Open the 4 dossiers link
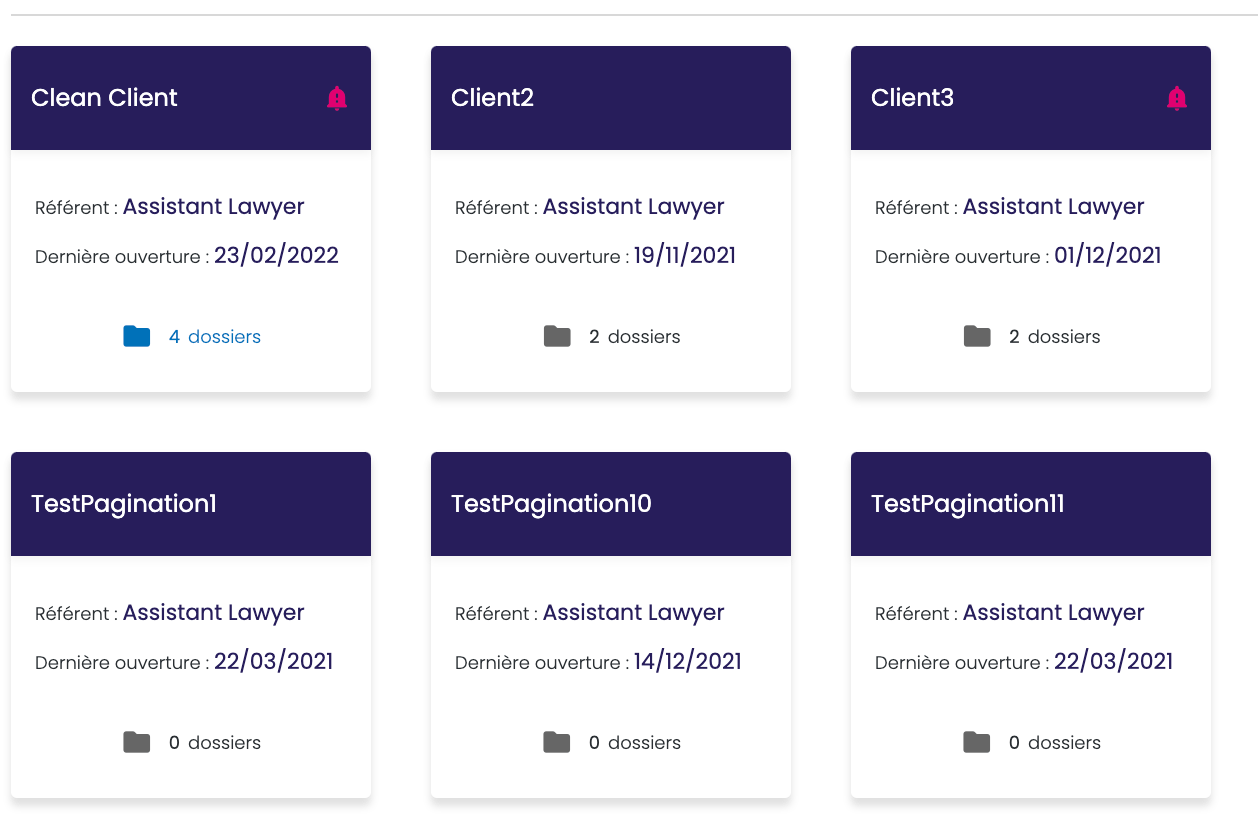 tap(215, 337)
